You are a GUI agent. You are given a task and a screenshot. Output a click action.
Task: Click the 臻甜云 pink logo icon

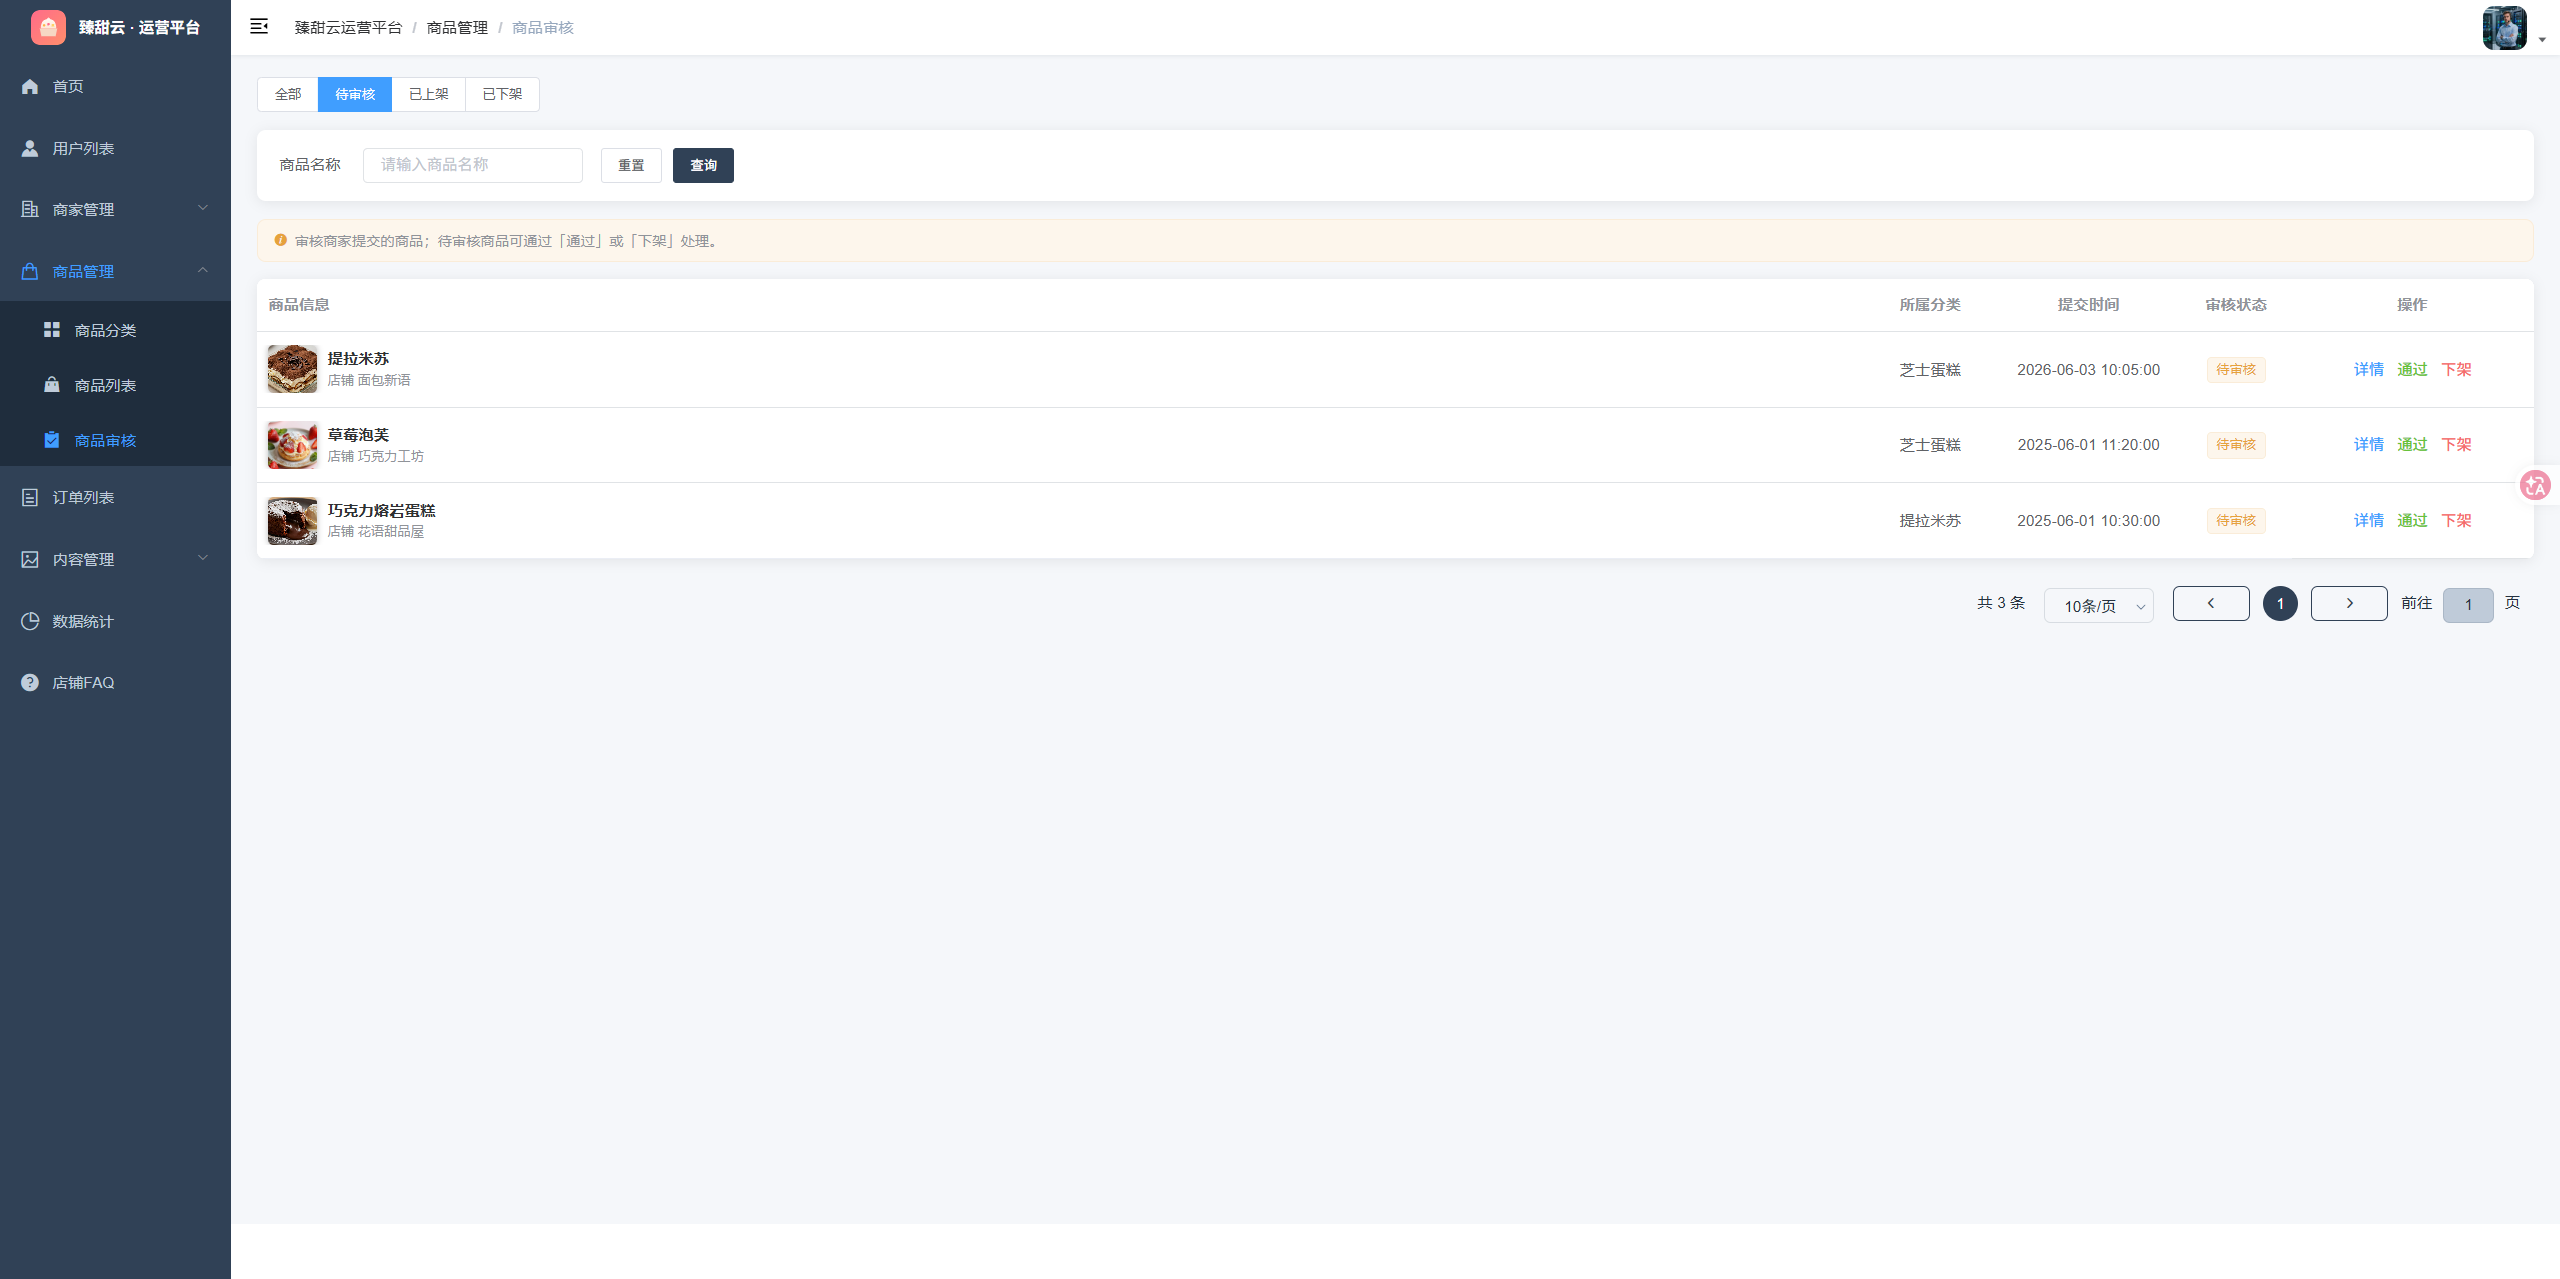[x=48, y=27]
